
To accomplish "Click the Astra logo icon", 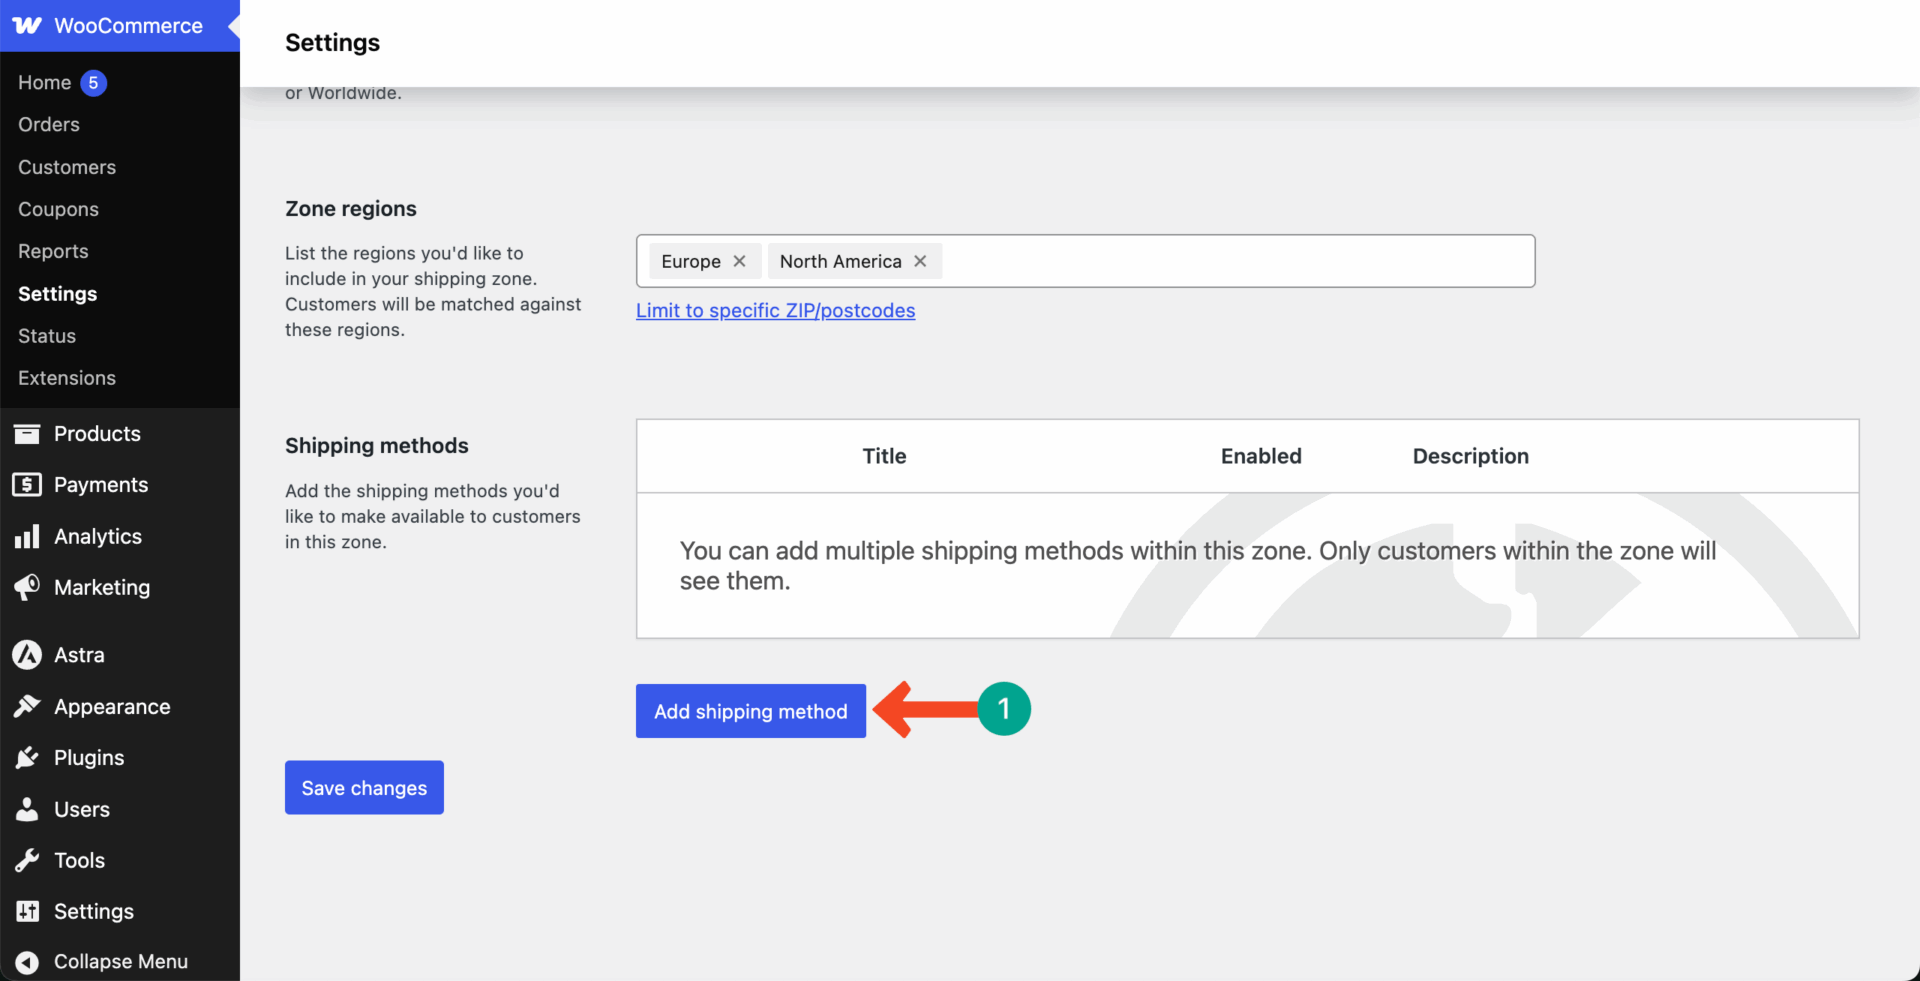I will coord(27,655).
